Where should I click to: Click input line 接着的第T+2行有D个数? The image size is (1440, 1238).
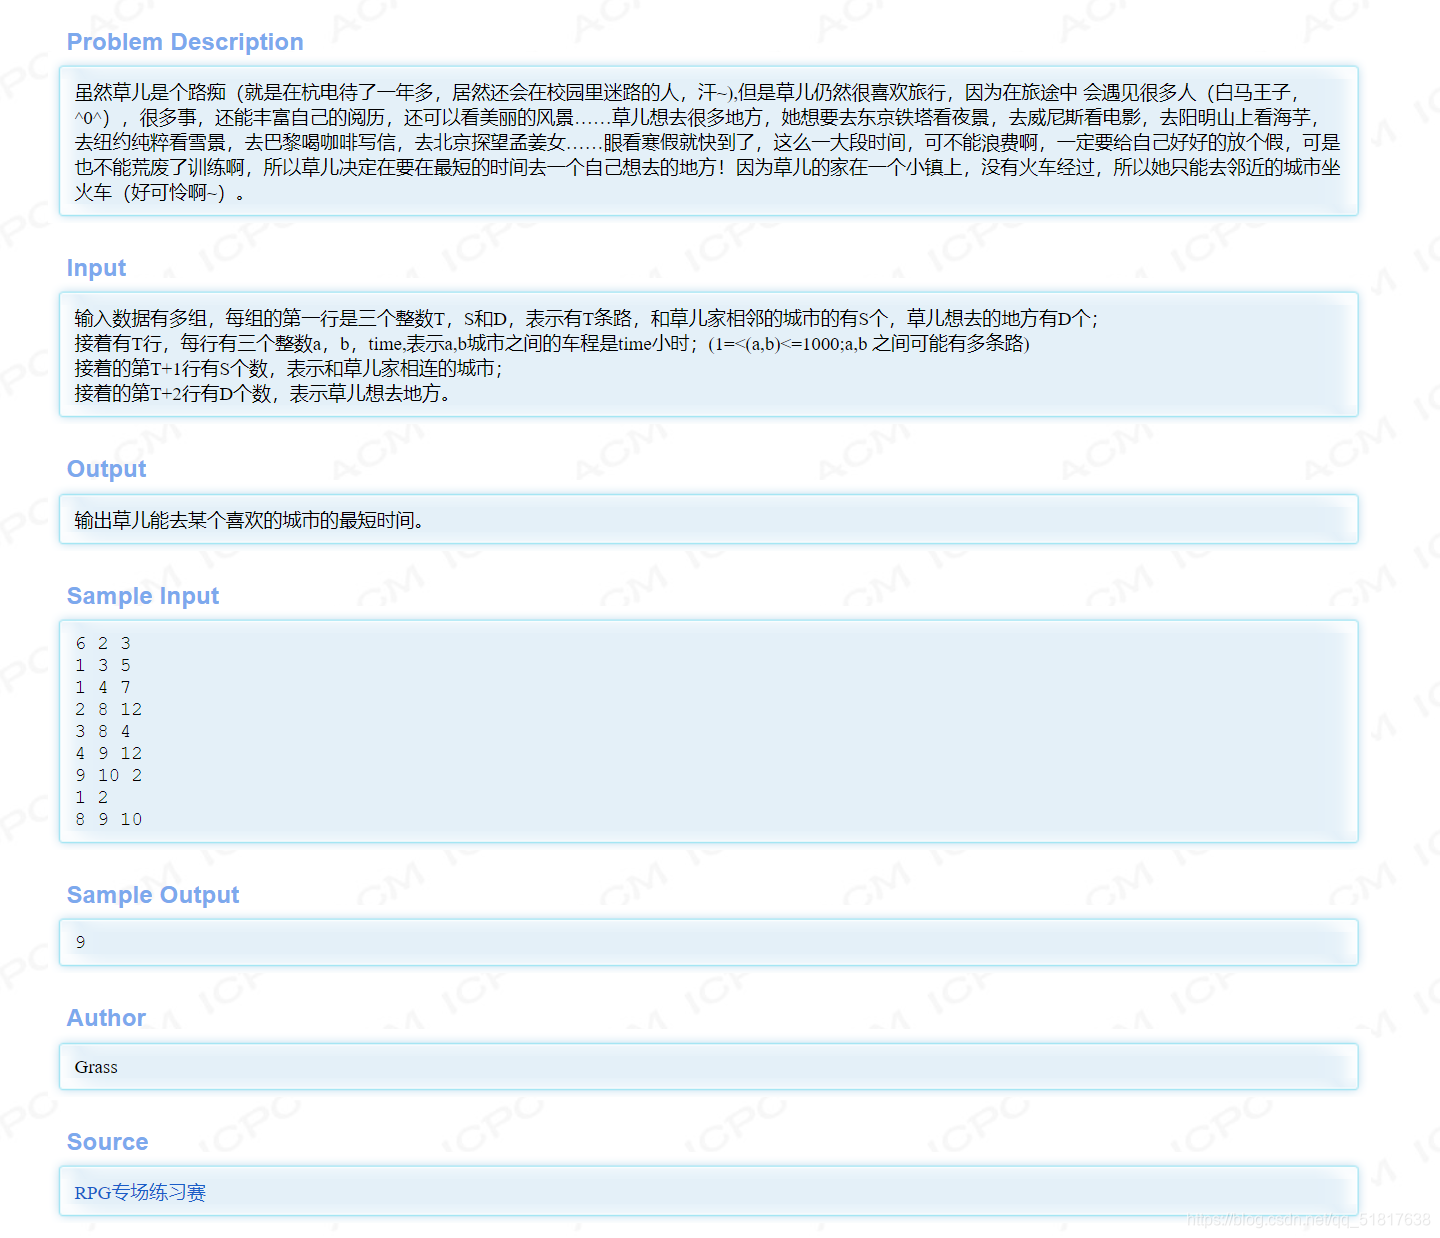pos(263,393)
